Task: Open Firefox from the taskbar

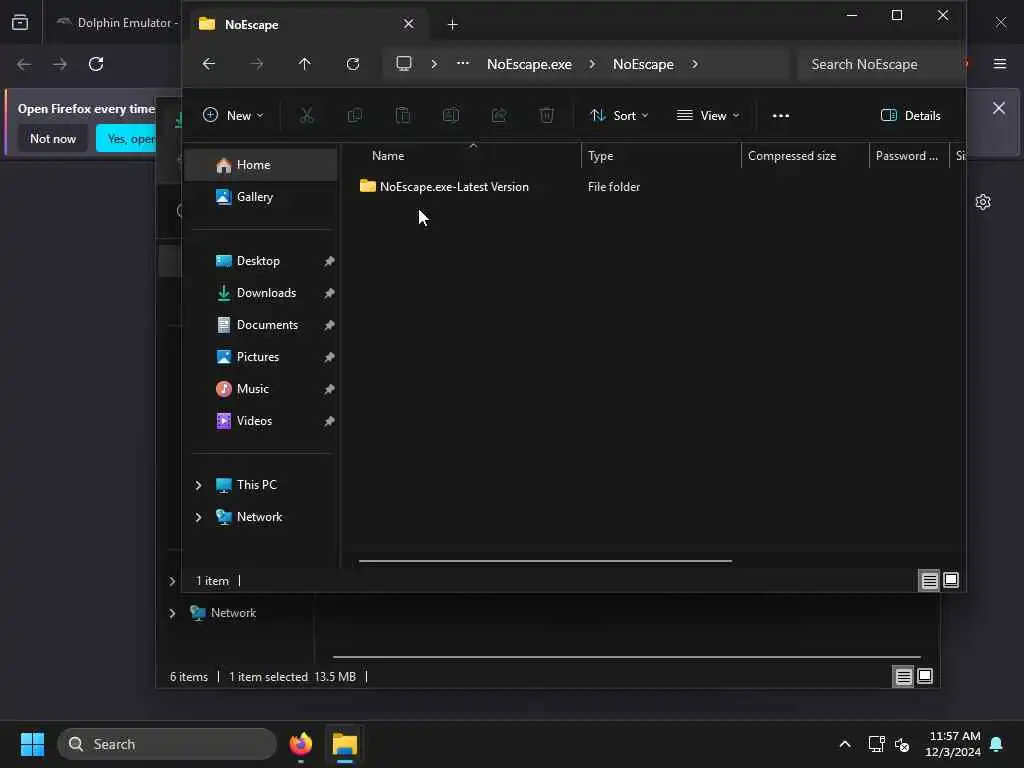Action: pyautogui.click(x=301, y=744)
